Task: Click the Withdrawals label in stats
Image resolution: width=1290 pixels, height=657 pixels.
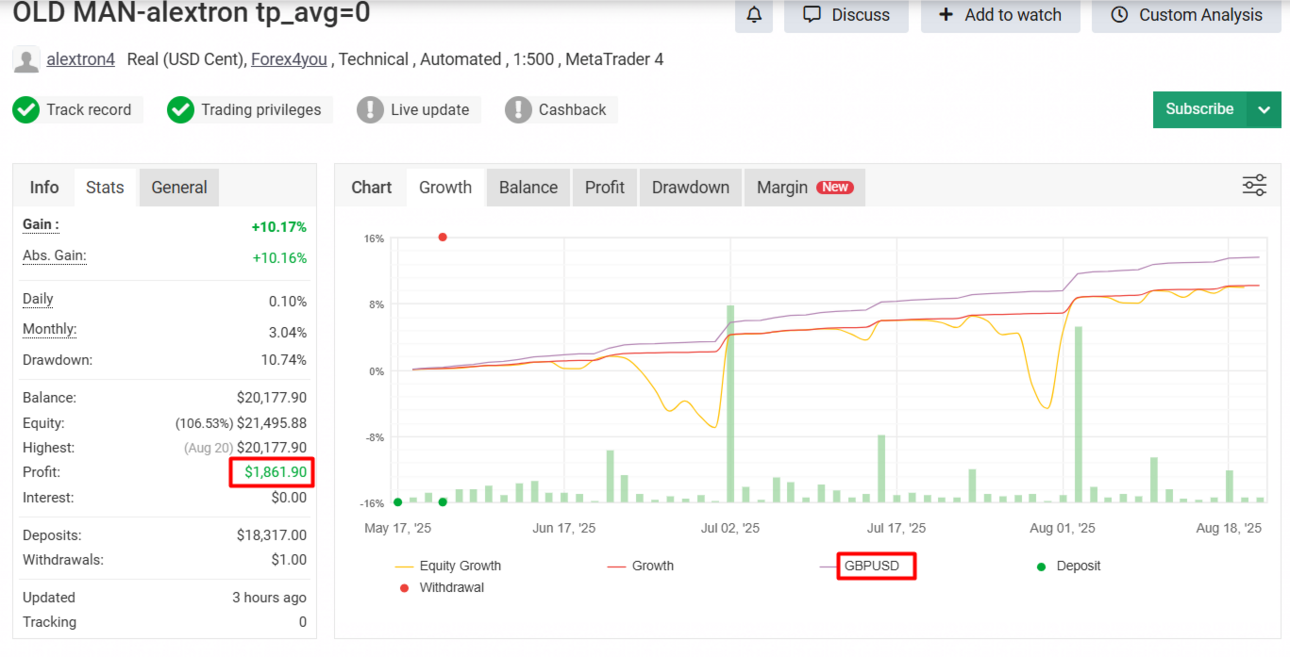Action: [63, 560]
